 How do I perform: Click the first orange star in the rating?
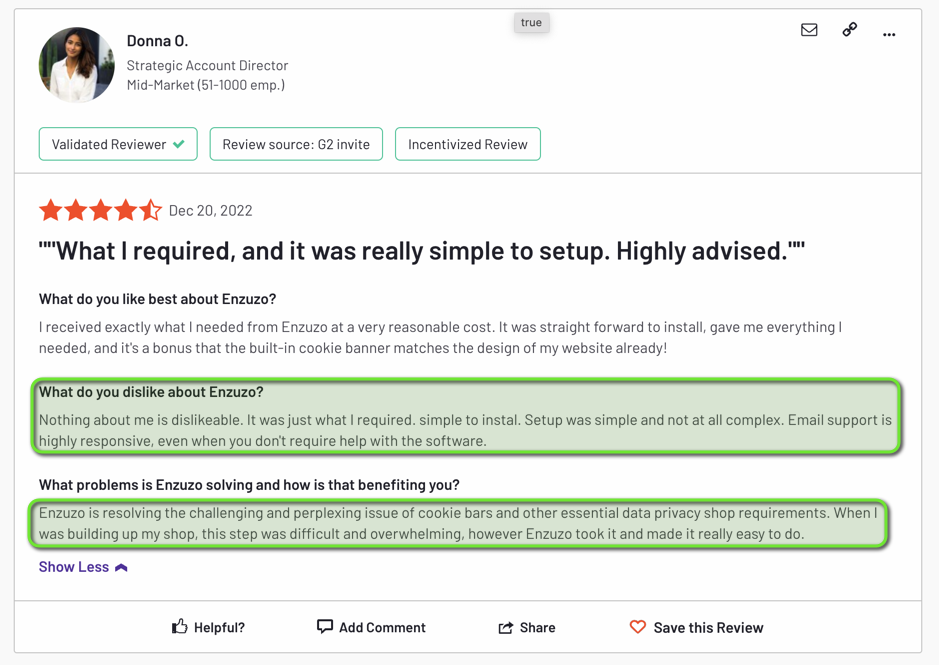(51, 210)
